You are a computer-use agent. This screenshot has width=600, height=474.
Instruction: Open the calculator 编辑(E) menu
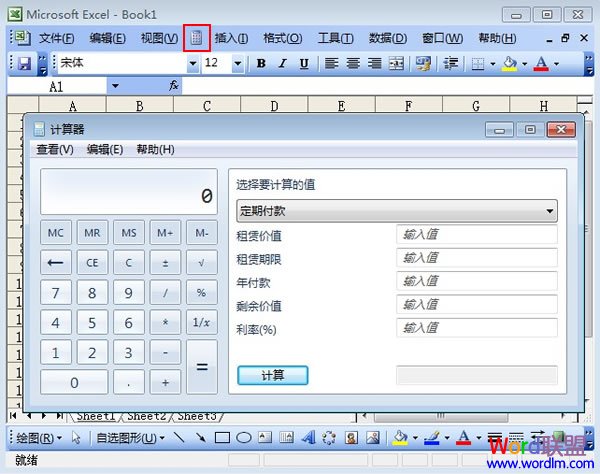coord(105,149)
